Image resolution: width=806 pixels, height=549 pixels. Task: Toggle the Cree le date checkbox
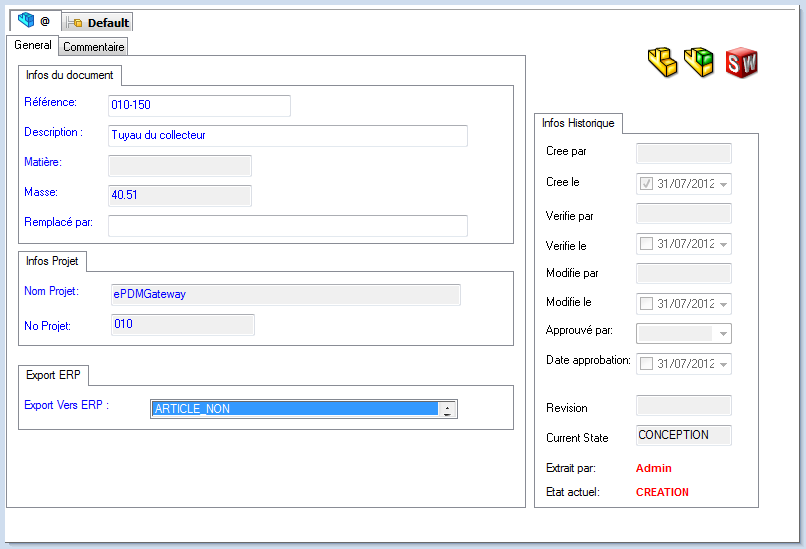coord(646,183)
